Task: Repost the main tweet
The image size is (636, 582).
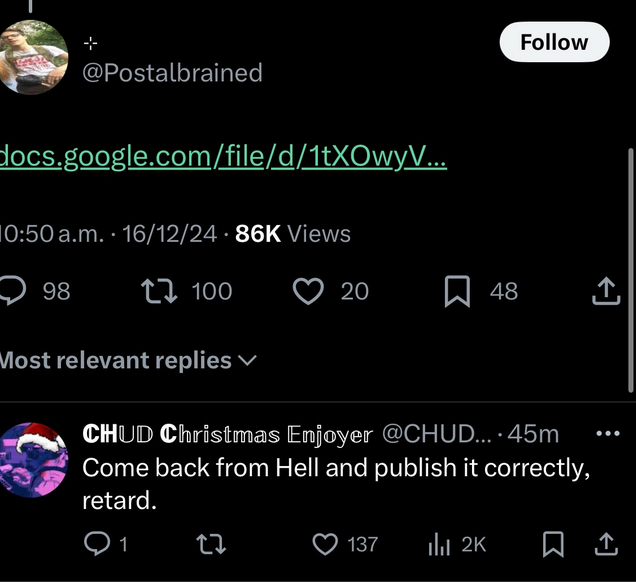Action: [156, 291]
